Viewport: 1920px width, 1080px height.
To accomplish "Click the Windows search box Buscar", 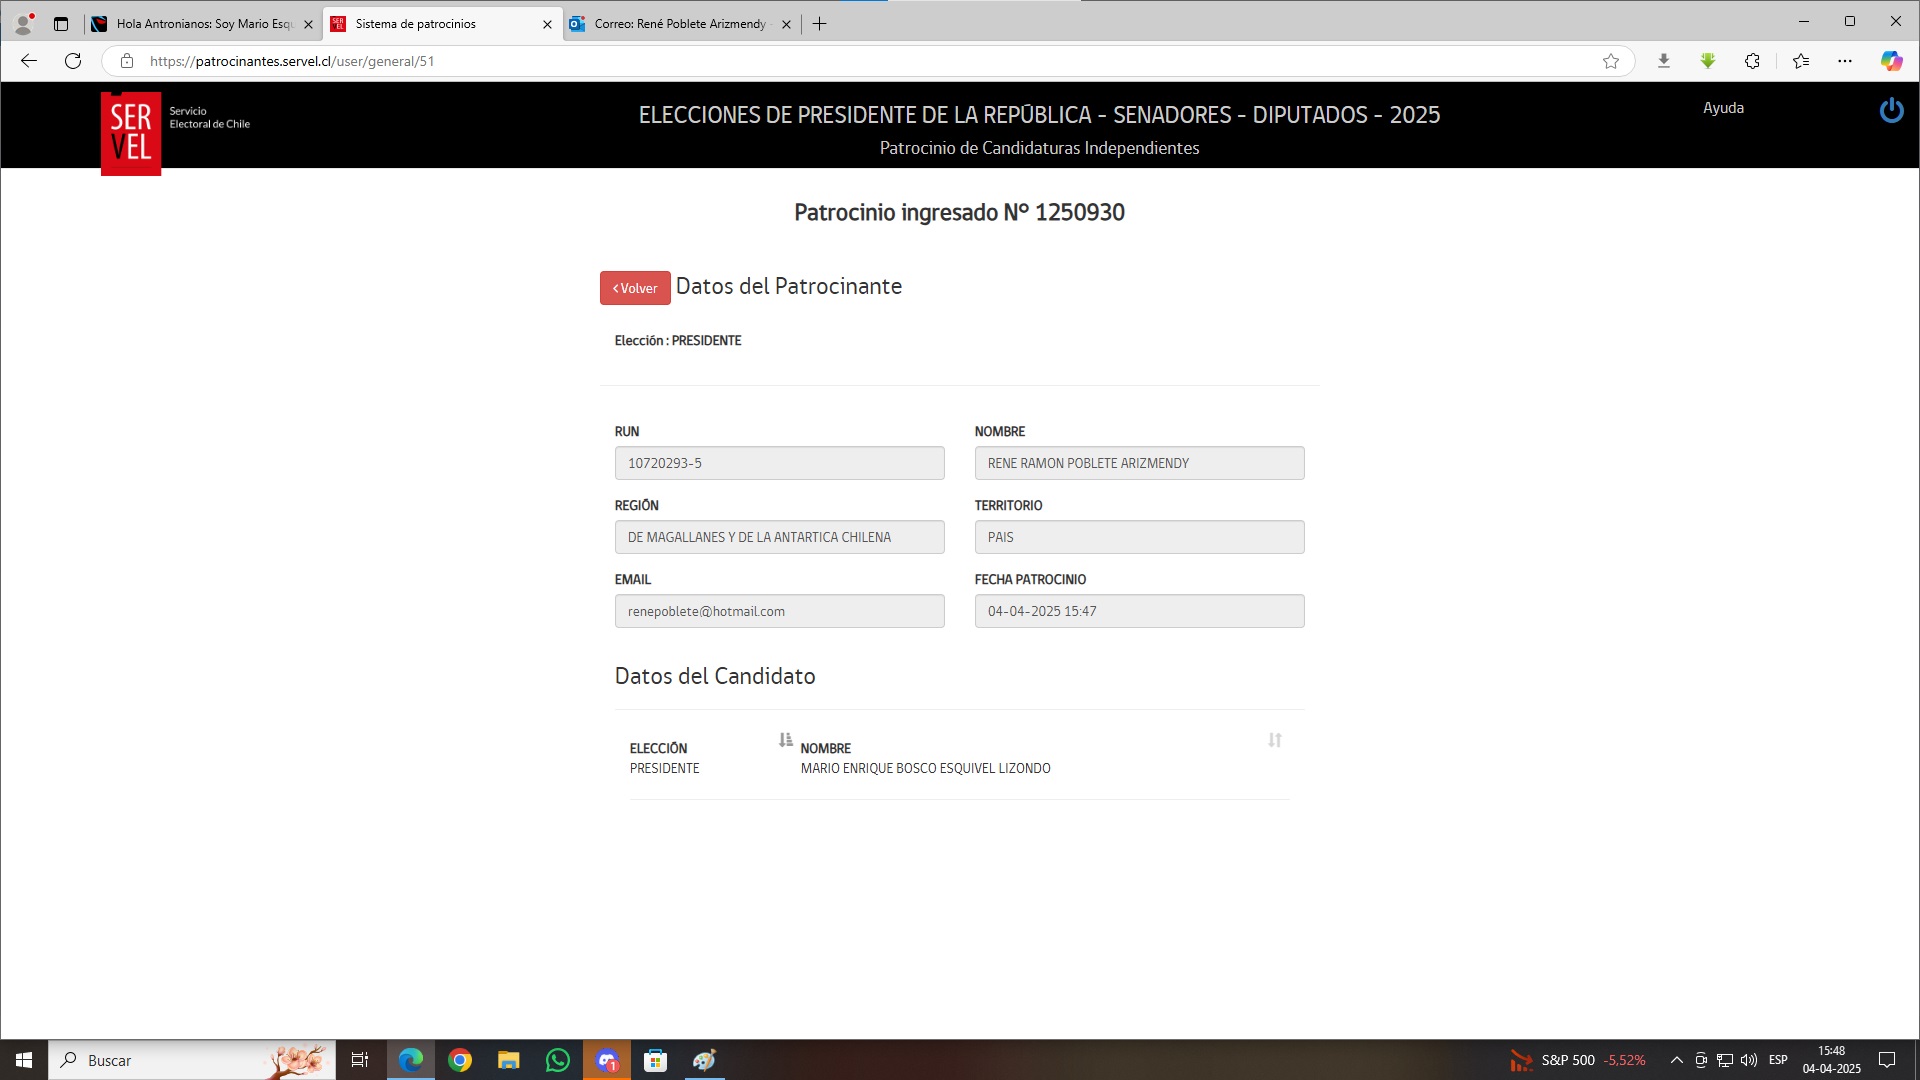I will click(x=192, y=1060).
